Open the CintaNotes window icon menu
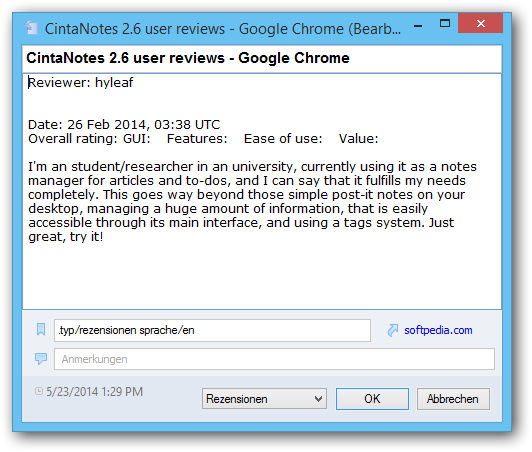This screenshot has width=532, height=452. pyautogui.click(x=32, y=28)
